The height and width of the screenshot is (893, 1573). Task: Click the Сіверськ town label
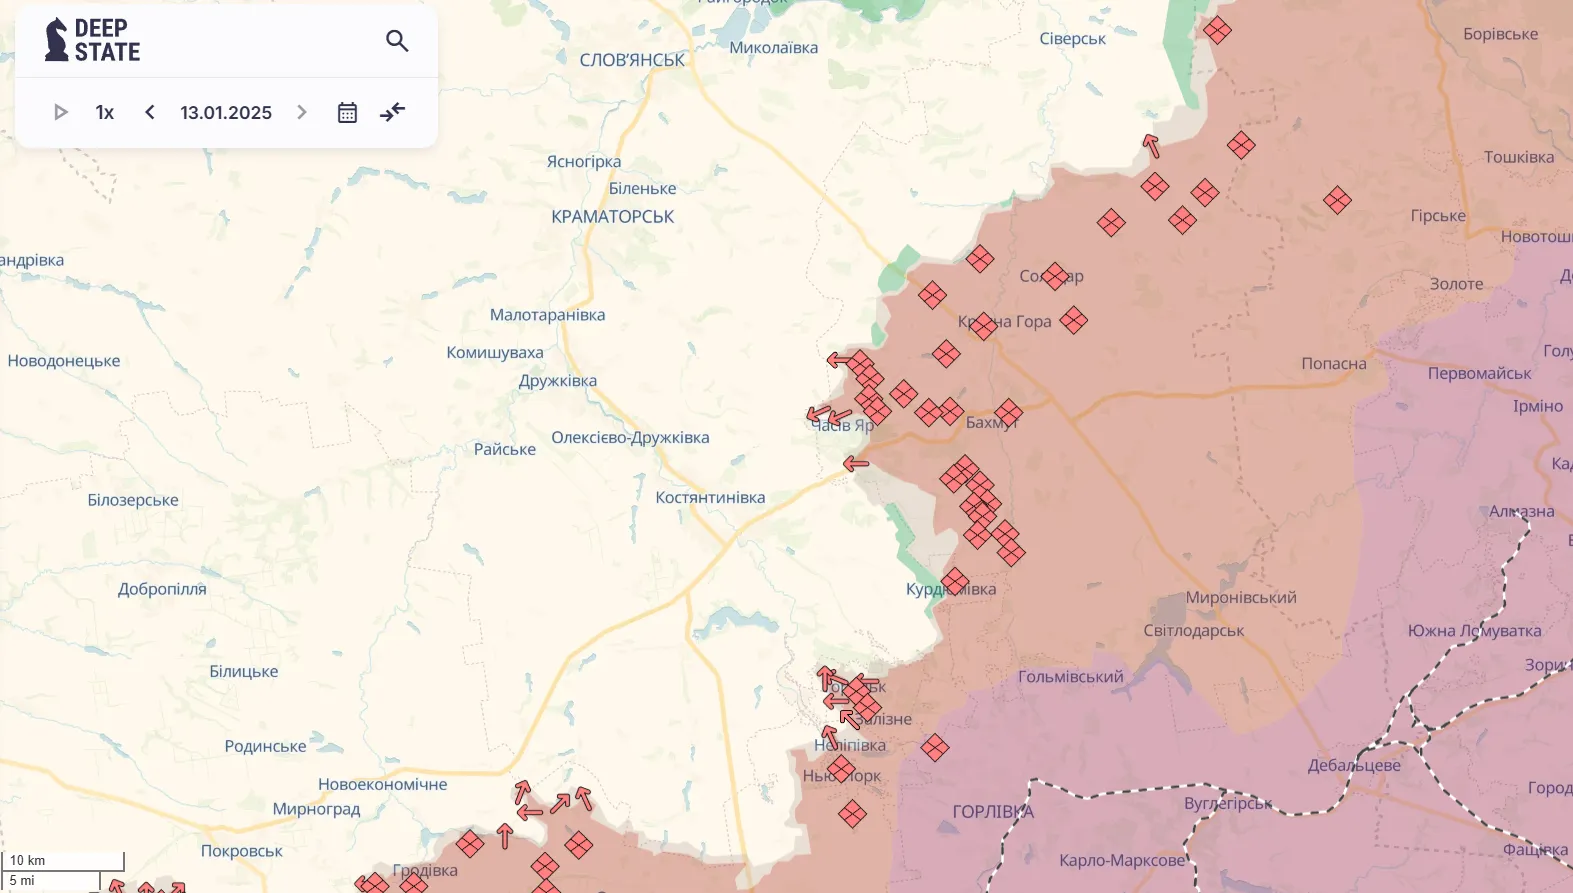tap(1073, 39)
